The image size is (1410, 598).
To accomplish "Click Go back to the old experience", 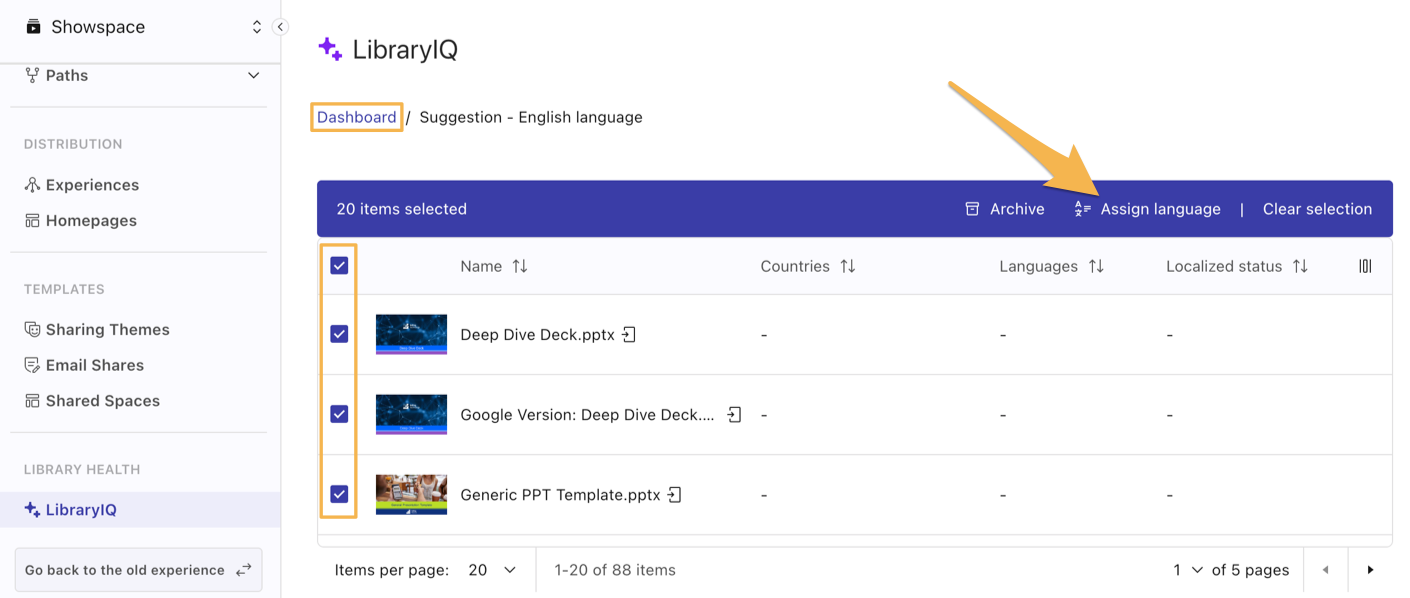I will pos(138,569).
